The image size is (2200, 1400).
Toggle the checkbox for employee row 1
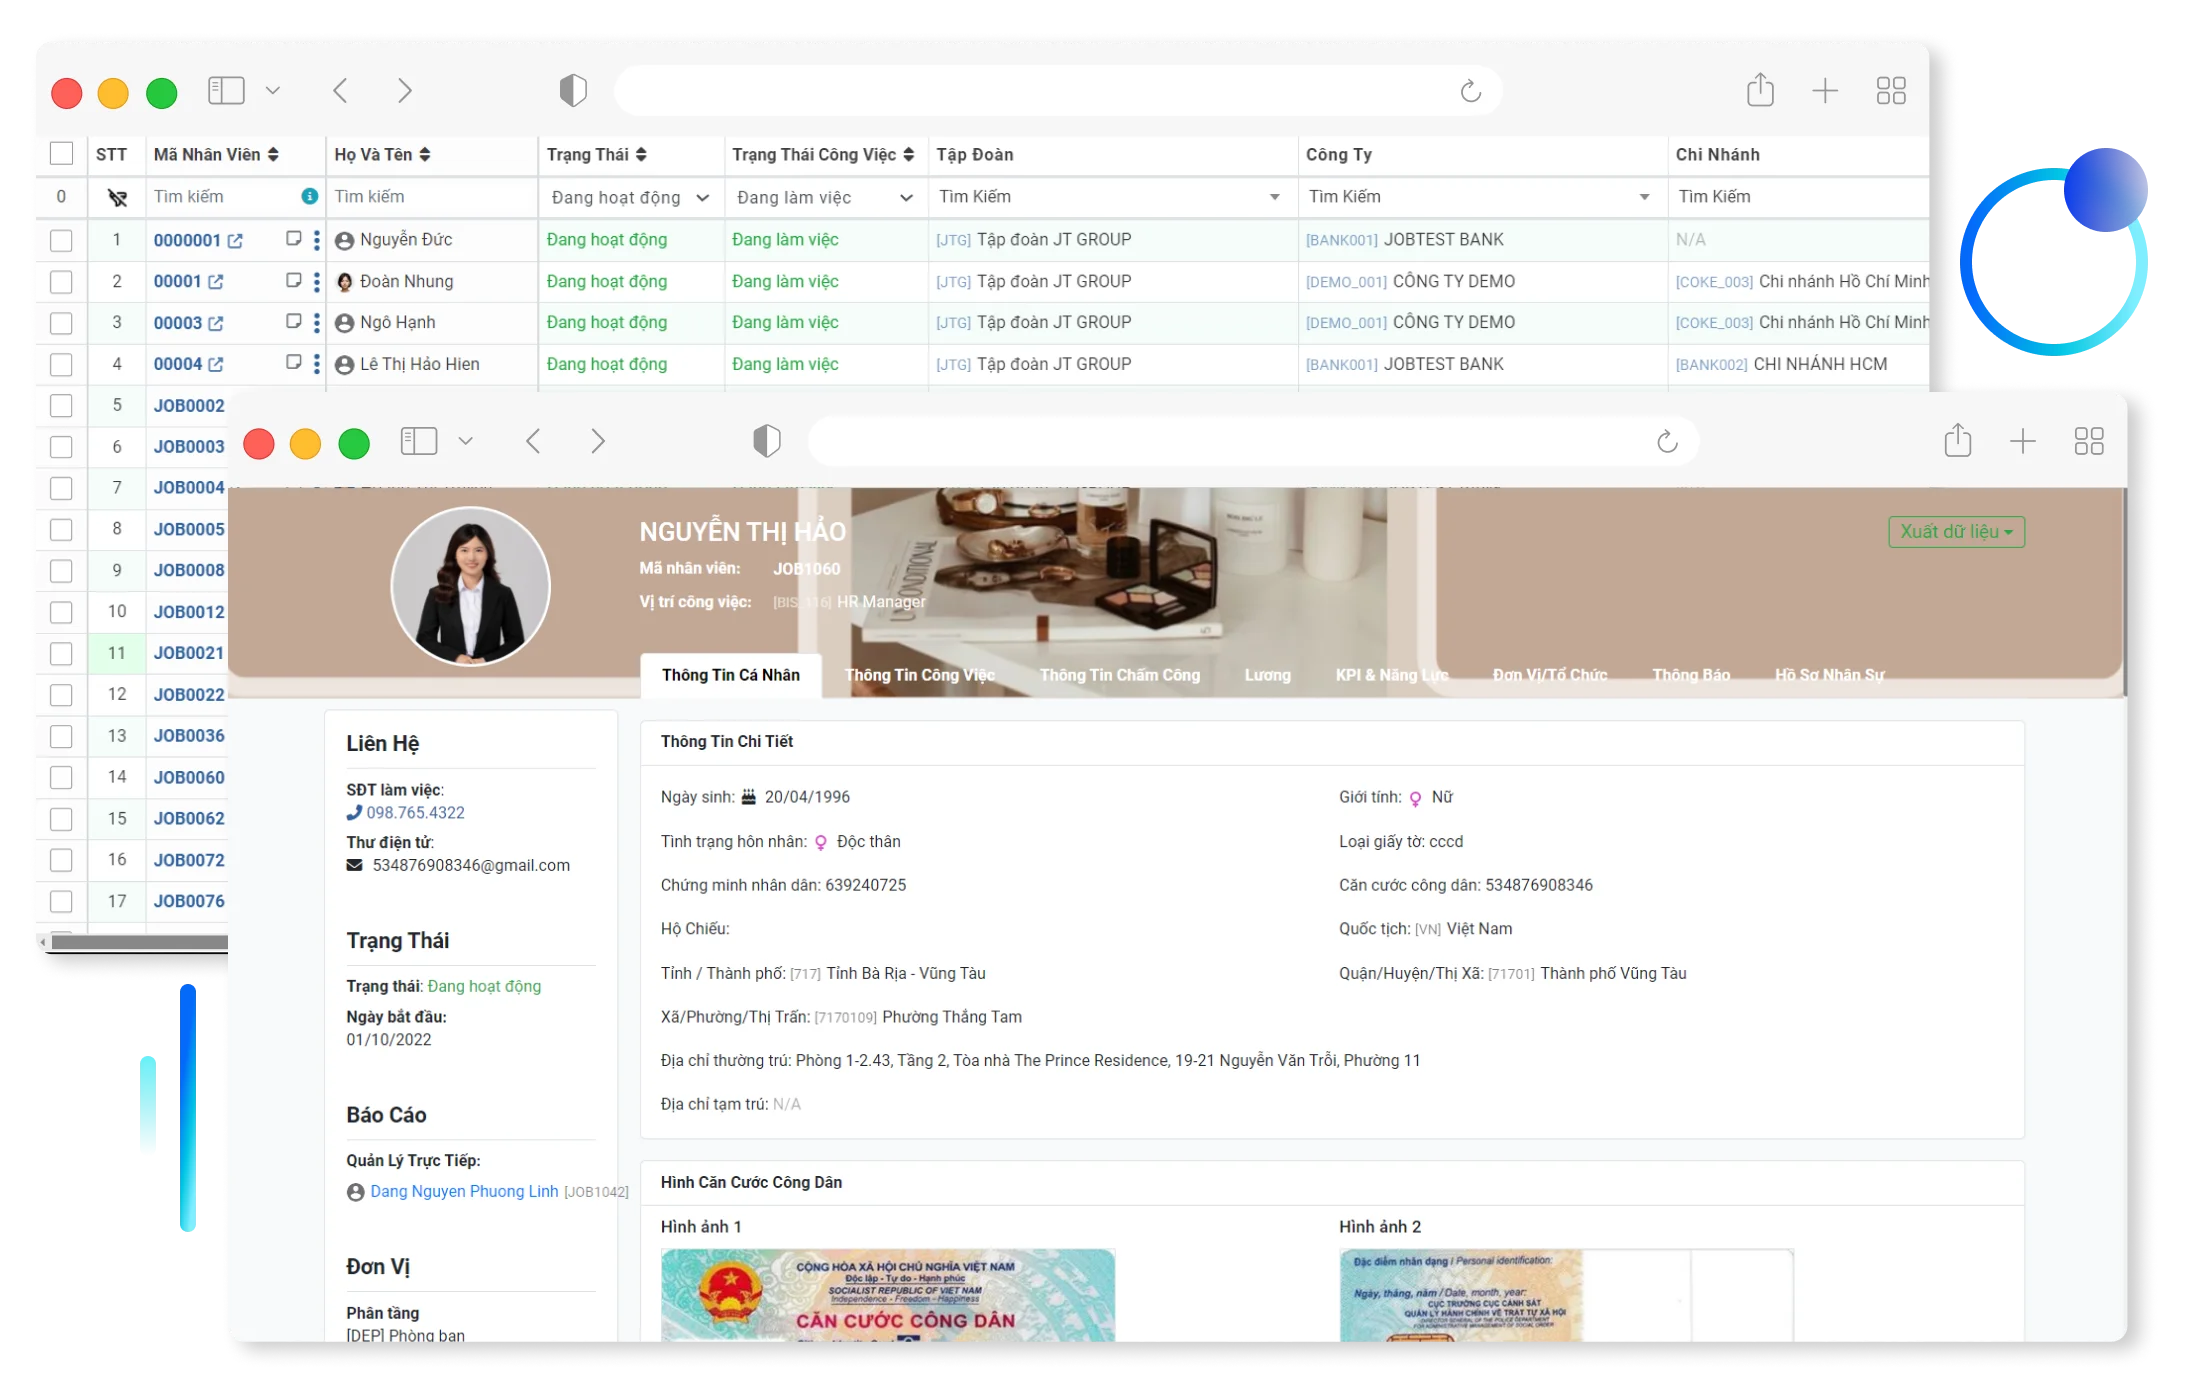click(x=61, y=241)
